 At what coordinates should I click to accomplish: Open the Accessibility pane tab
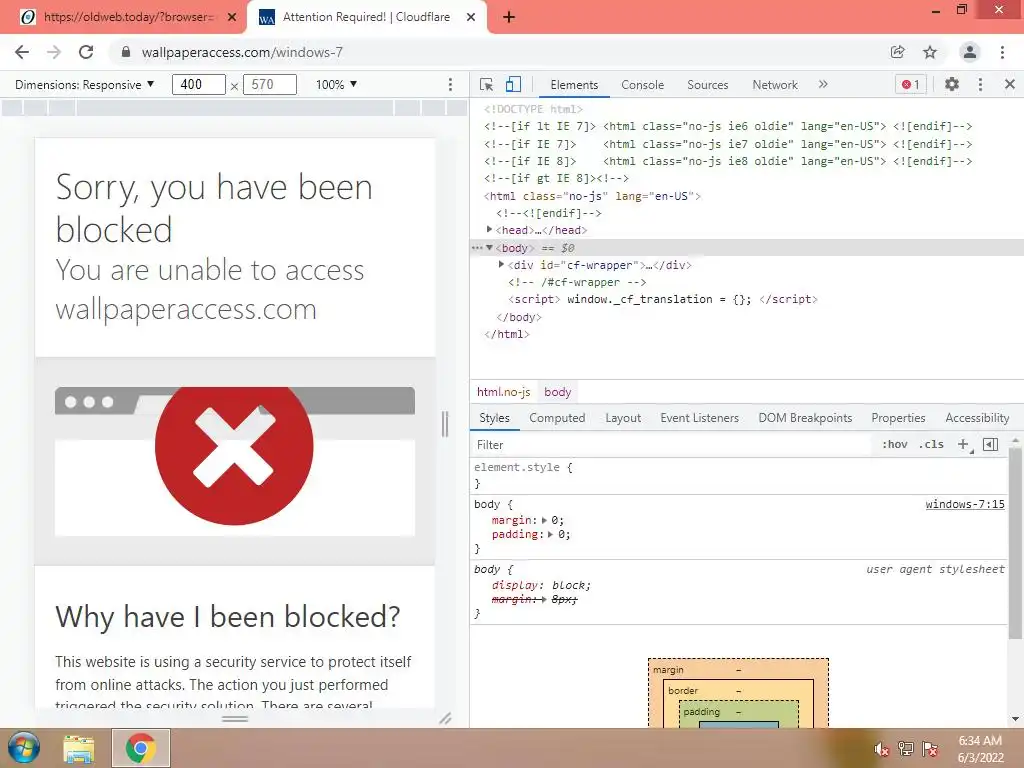(977, 418)
